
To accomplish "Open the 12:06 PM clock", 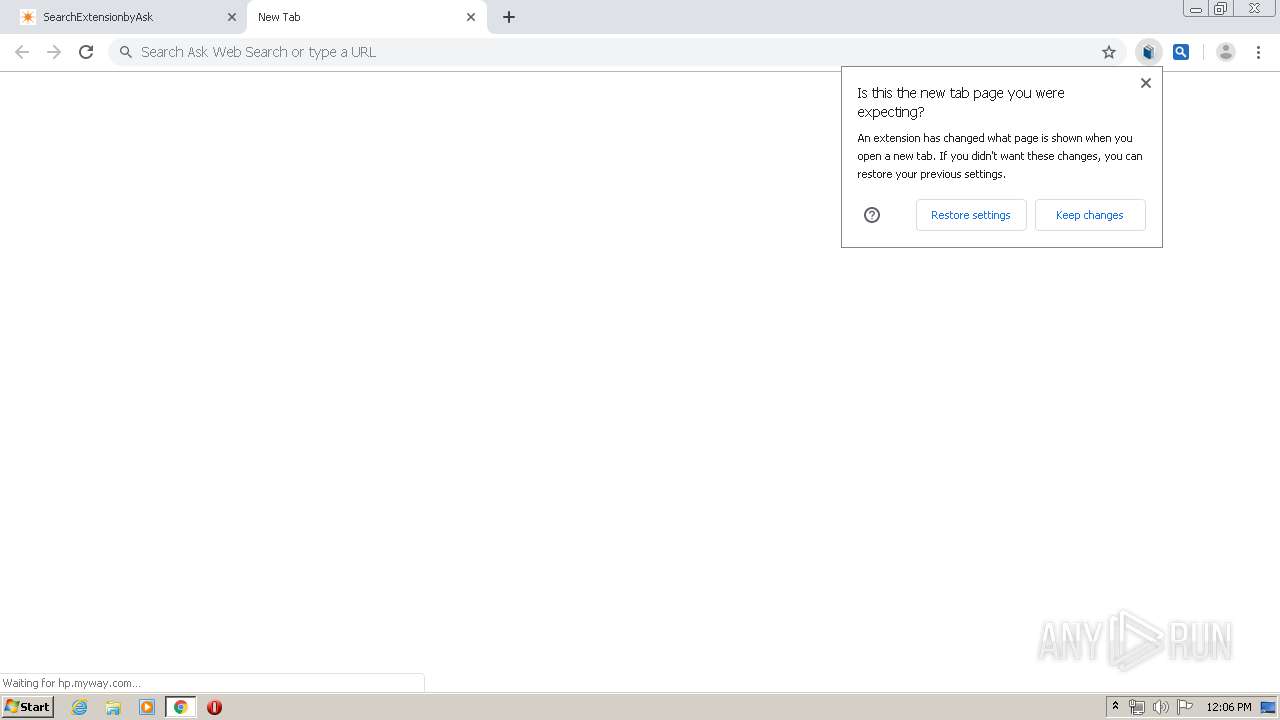I will point(1229,707).
